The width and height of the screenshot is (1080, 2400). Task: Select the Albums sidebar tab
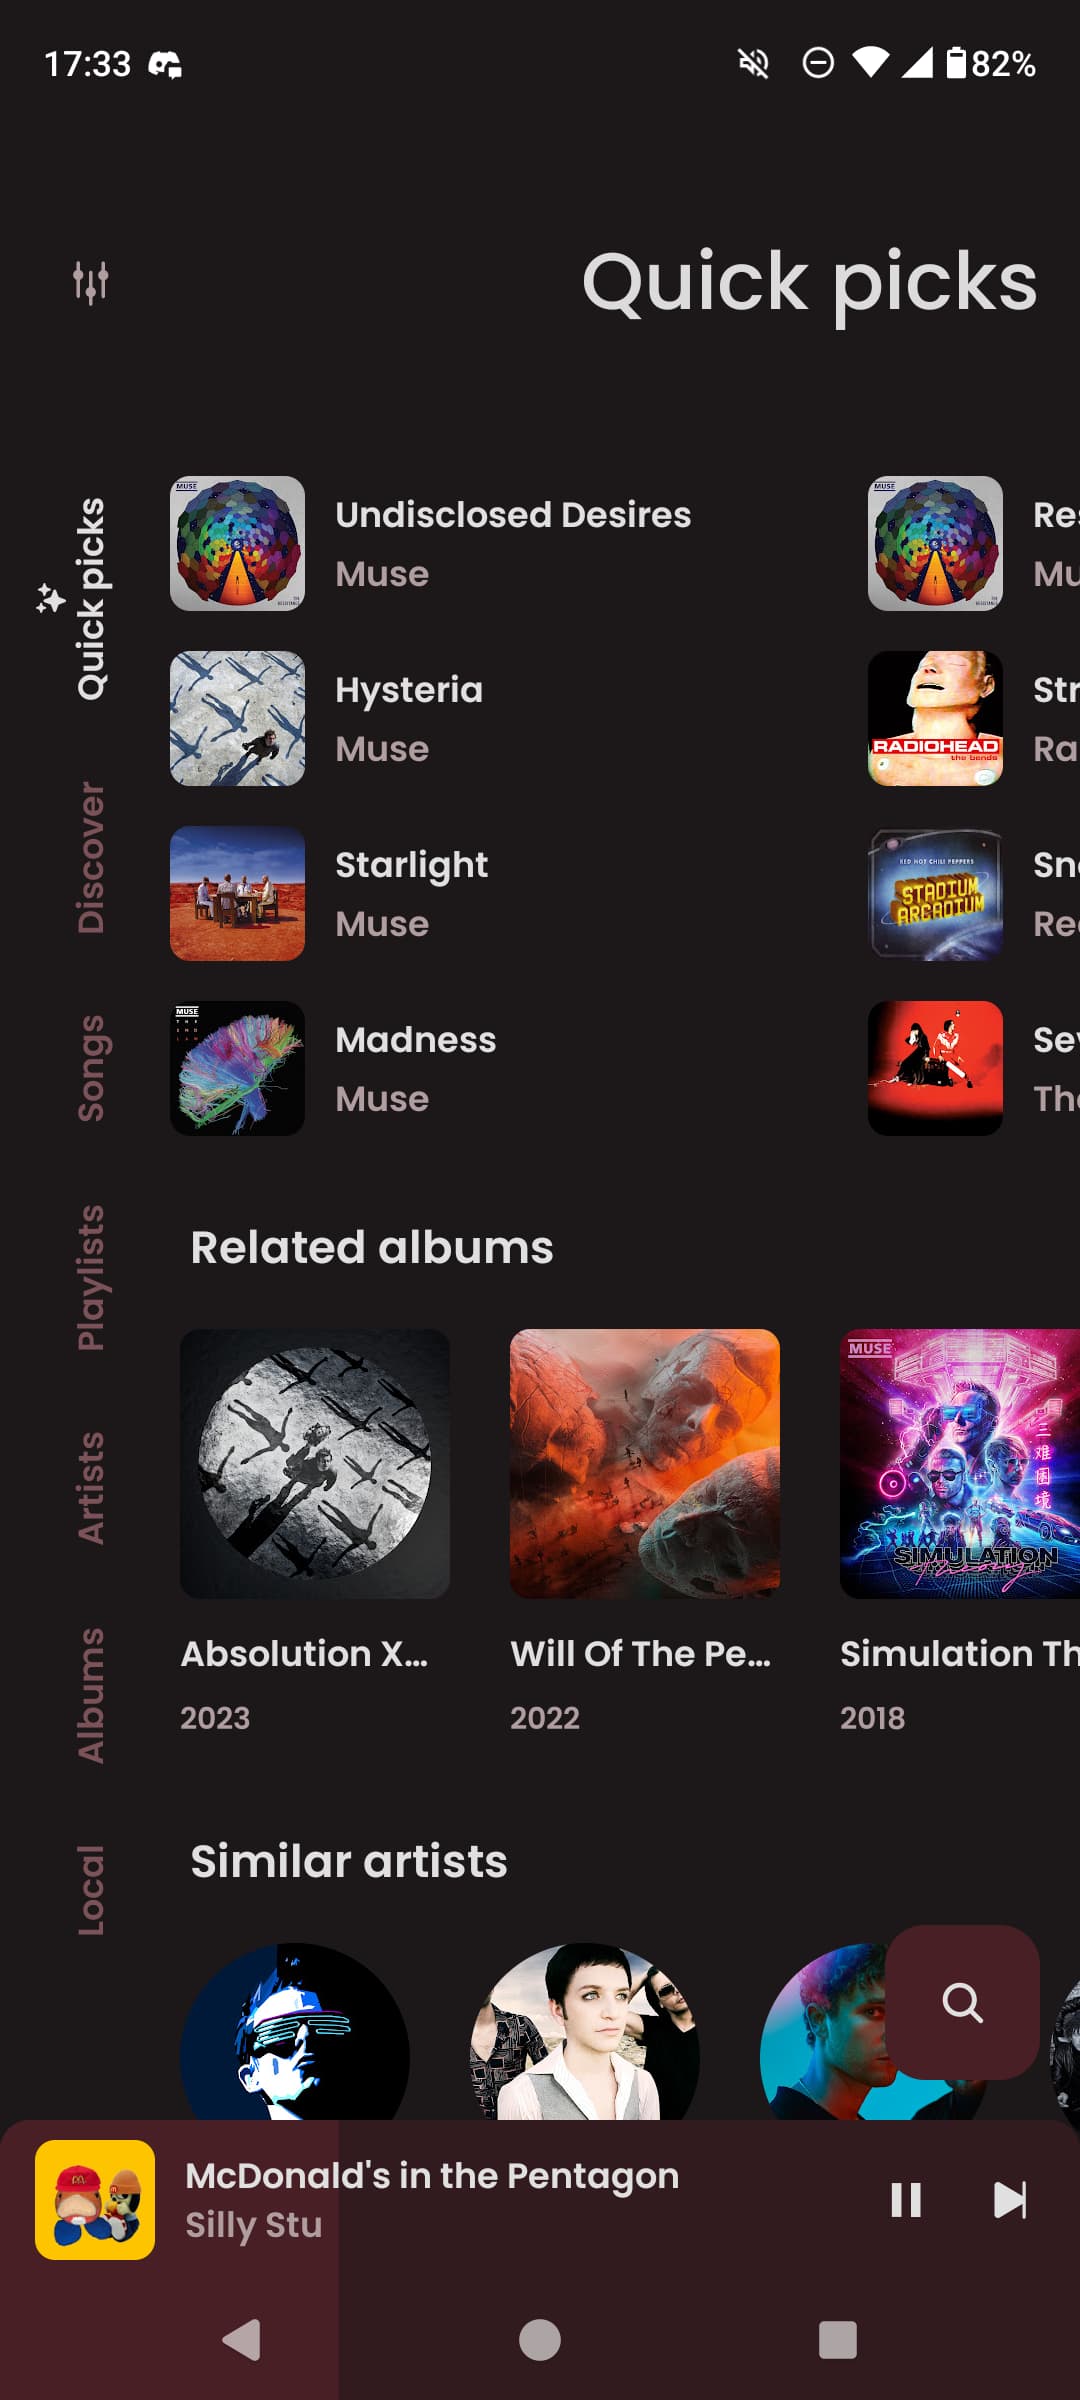(x=91, y=1696)
